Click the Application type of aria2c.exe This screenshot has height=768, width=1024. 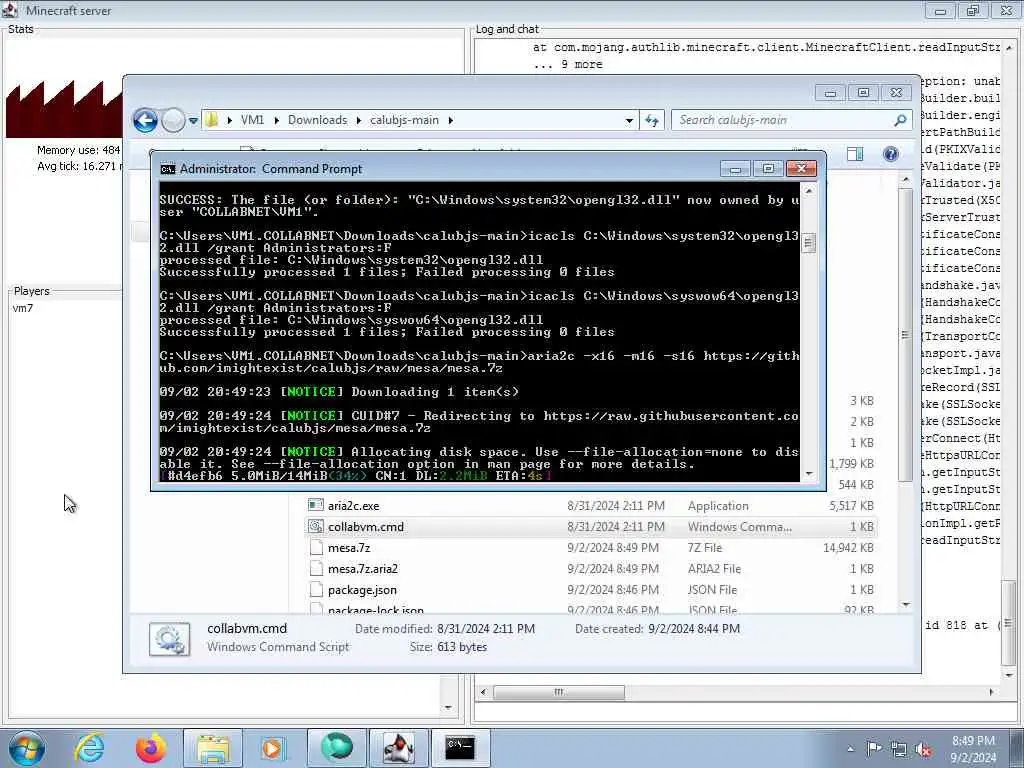[x=718, y=505]
